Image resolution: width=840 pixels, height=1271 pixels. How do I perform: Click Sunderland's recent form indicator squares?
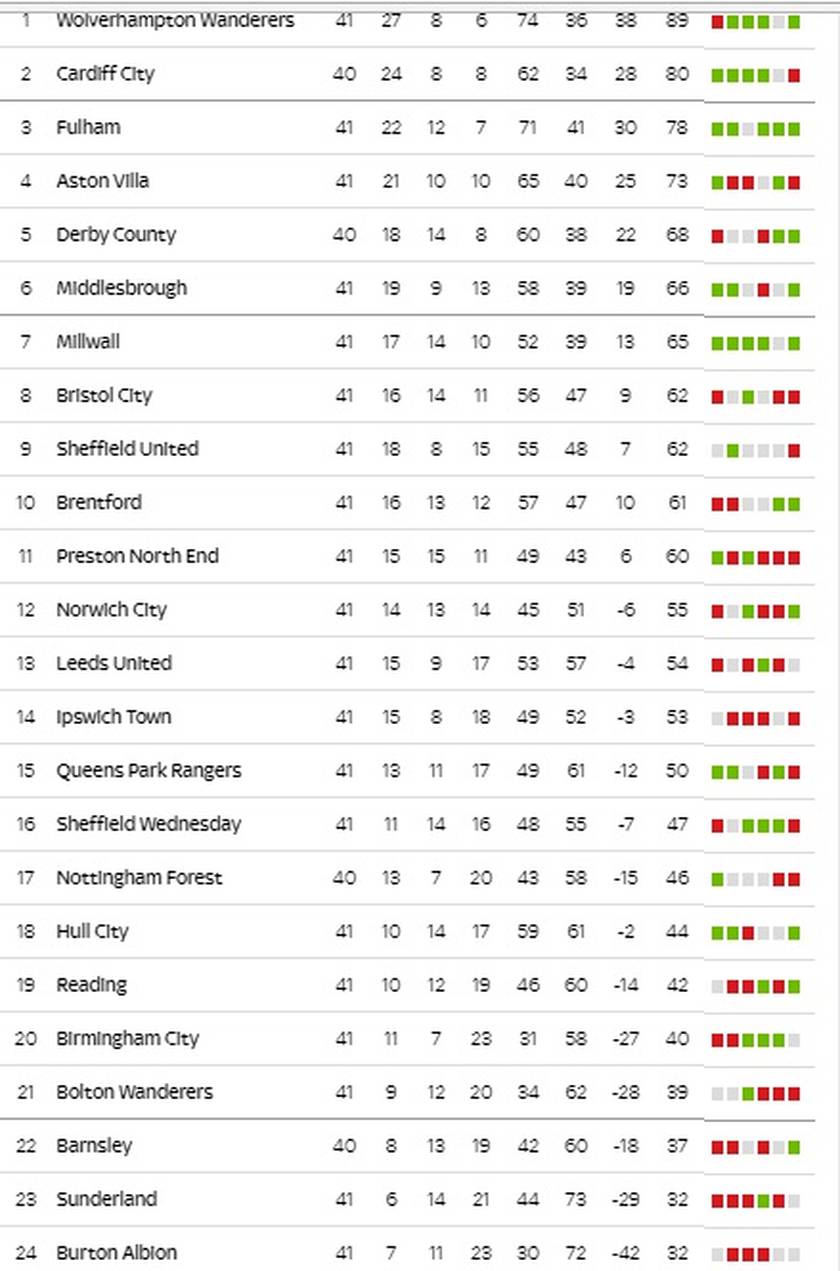755,1201
